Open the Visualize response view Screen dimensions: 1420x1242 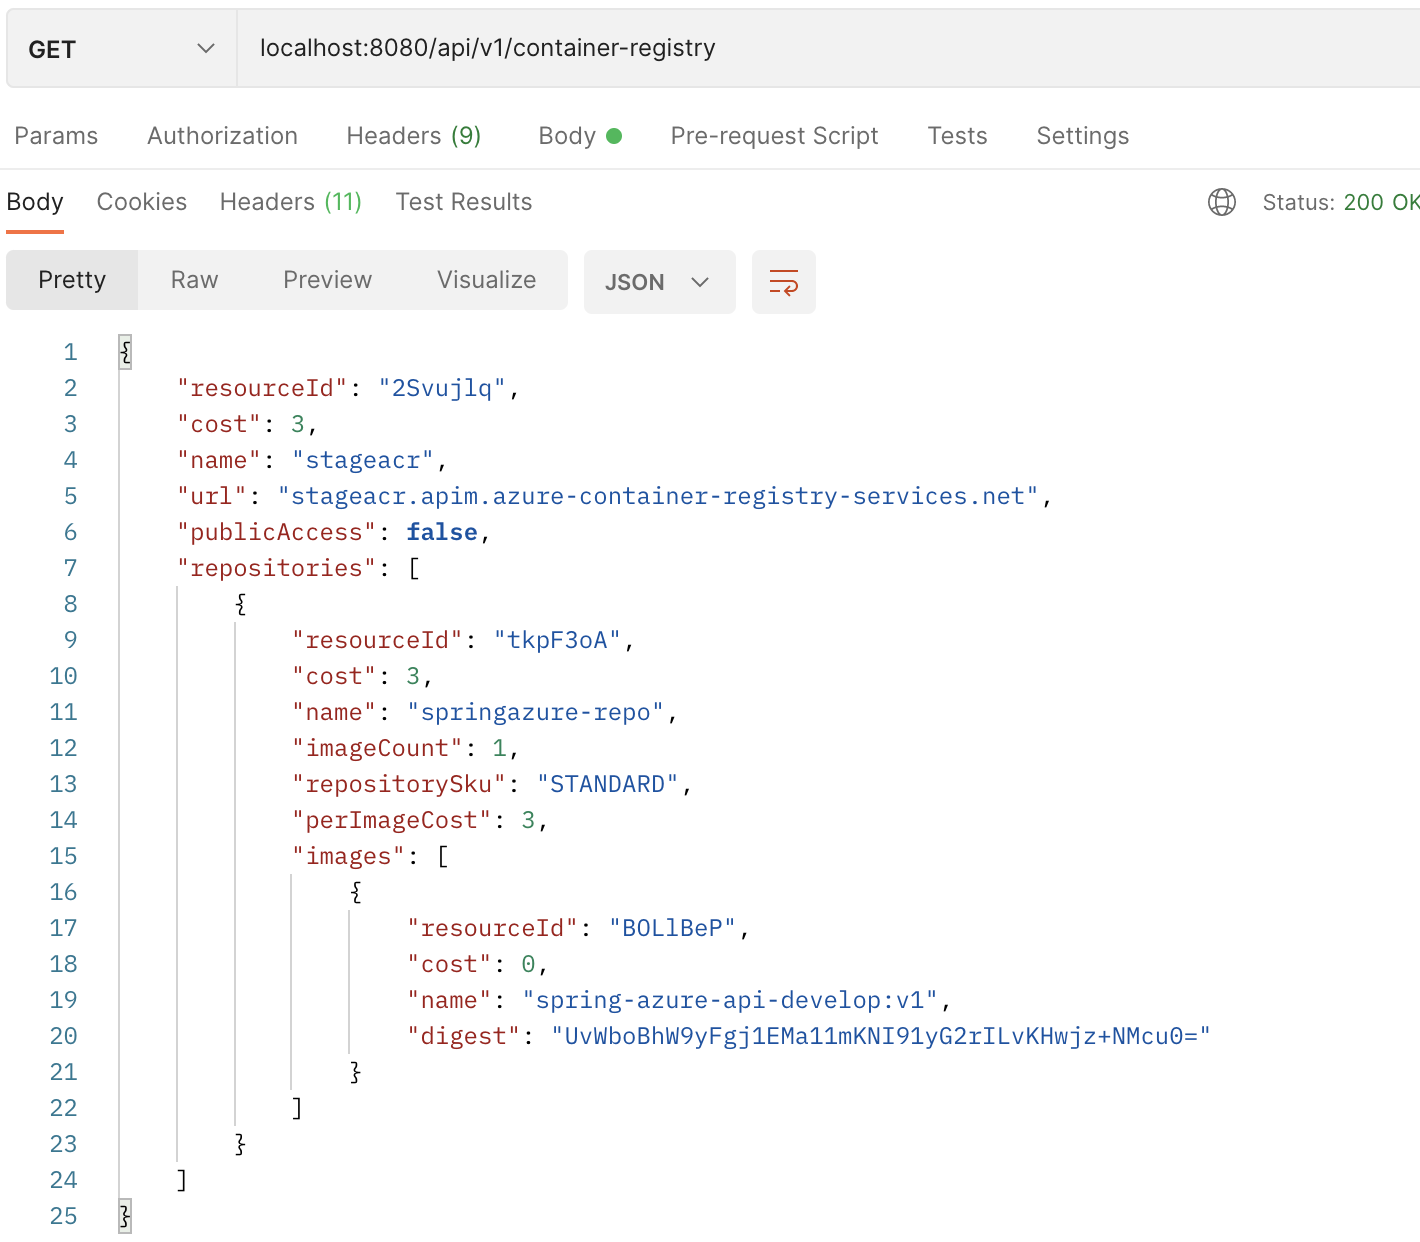[x=486, y=280]
